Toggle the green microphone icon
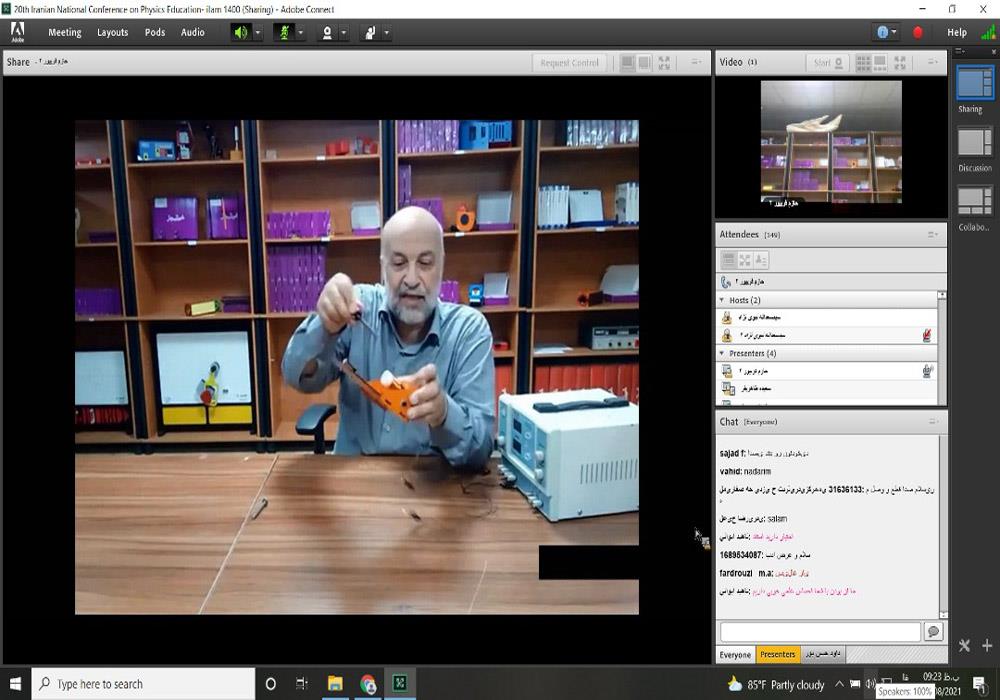The image size is (1000, 700). tap(283, 32)
